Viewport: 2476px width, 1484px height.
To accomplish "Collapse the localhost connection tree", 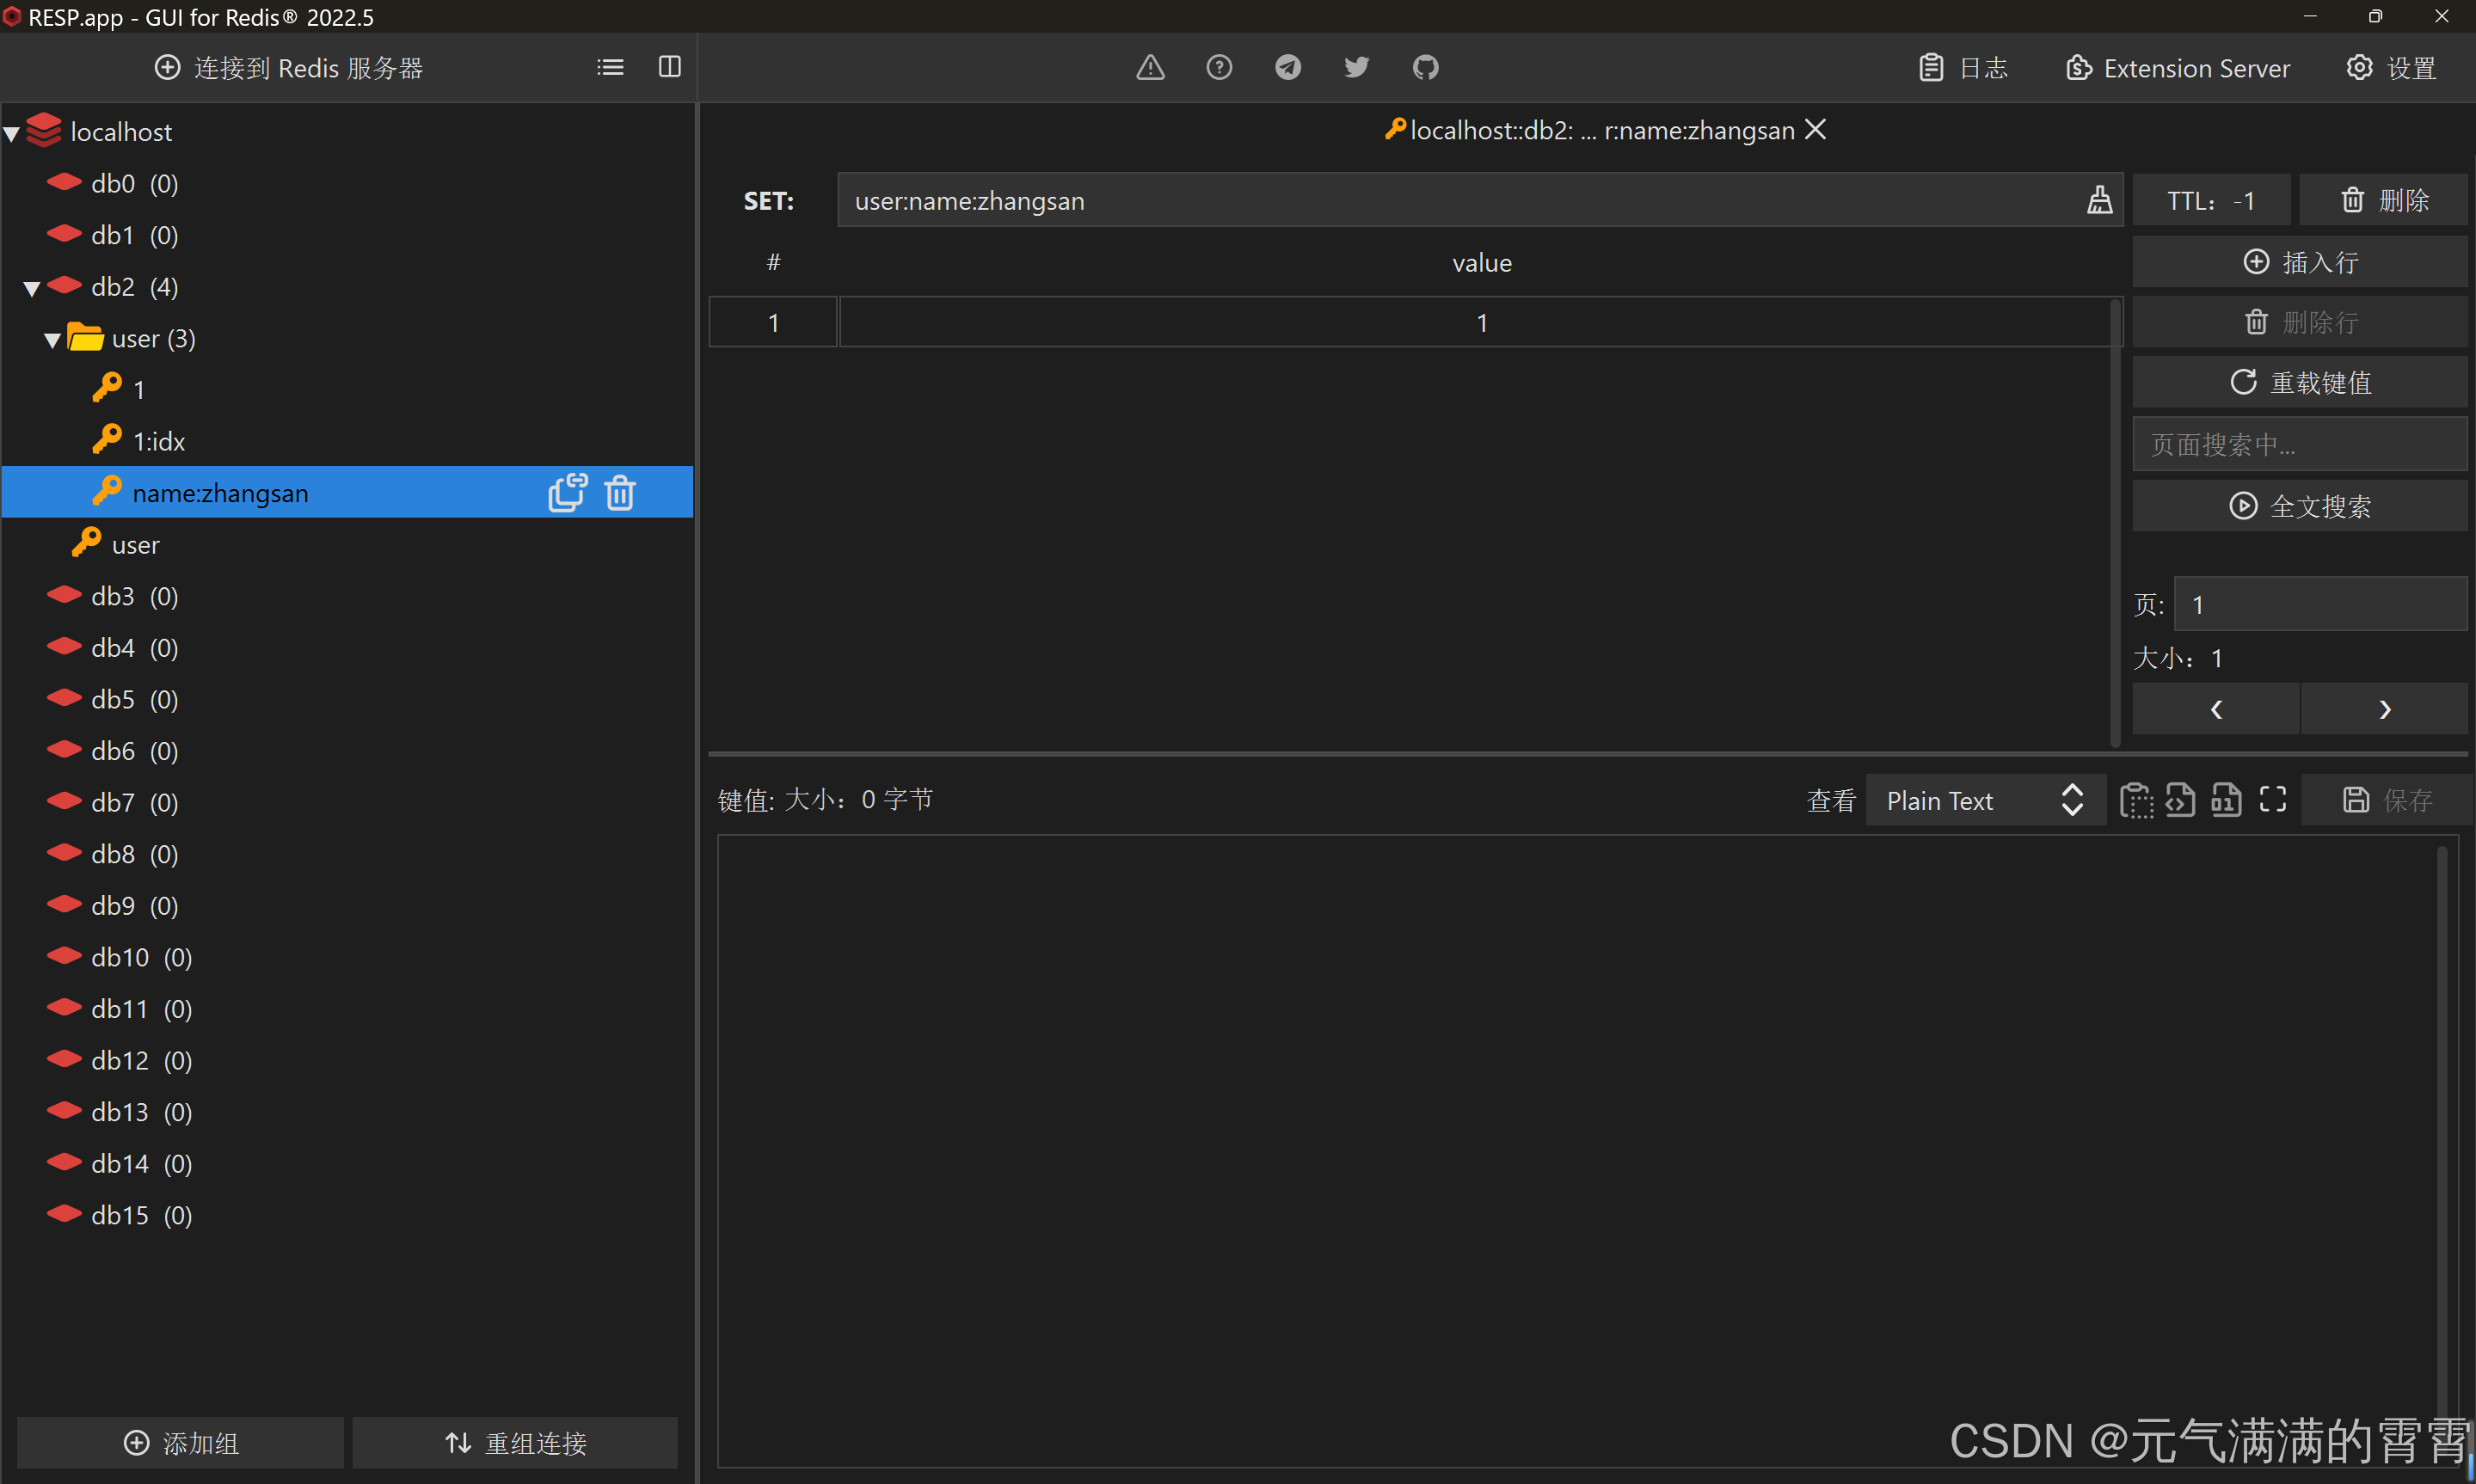I will coord(12,134).
